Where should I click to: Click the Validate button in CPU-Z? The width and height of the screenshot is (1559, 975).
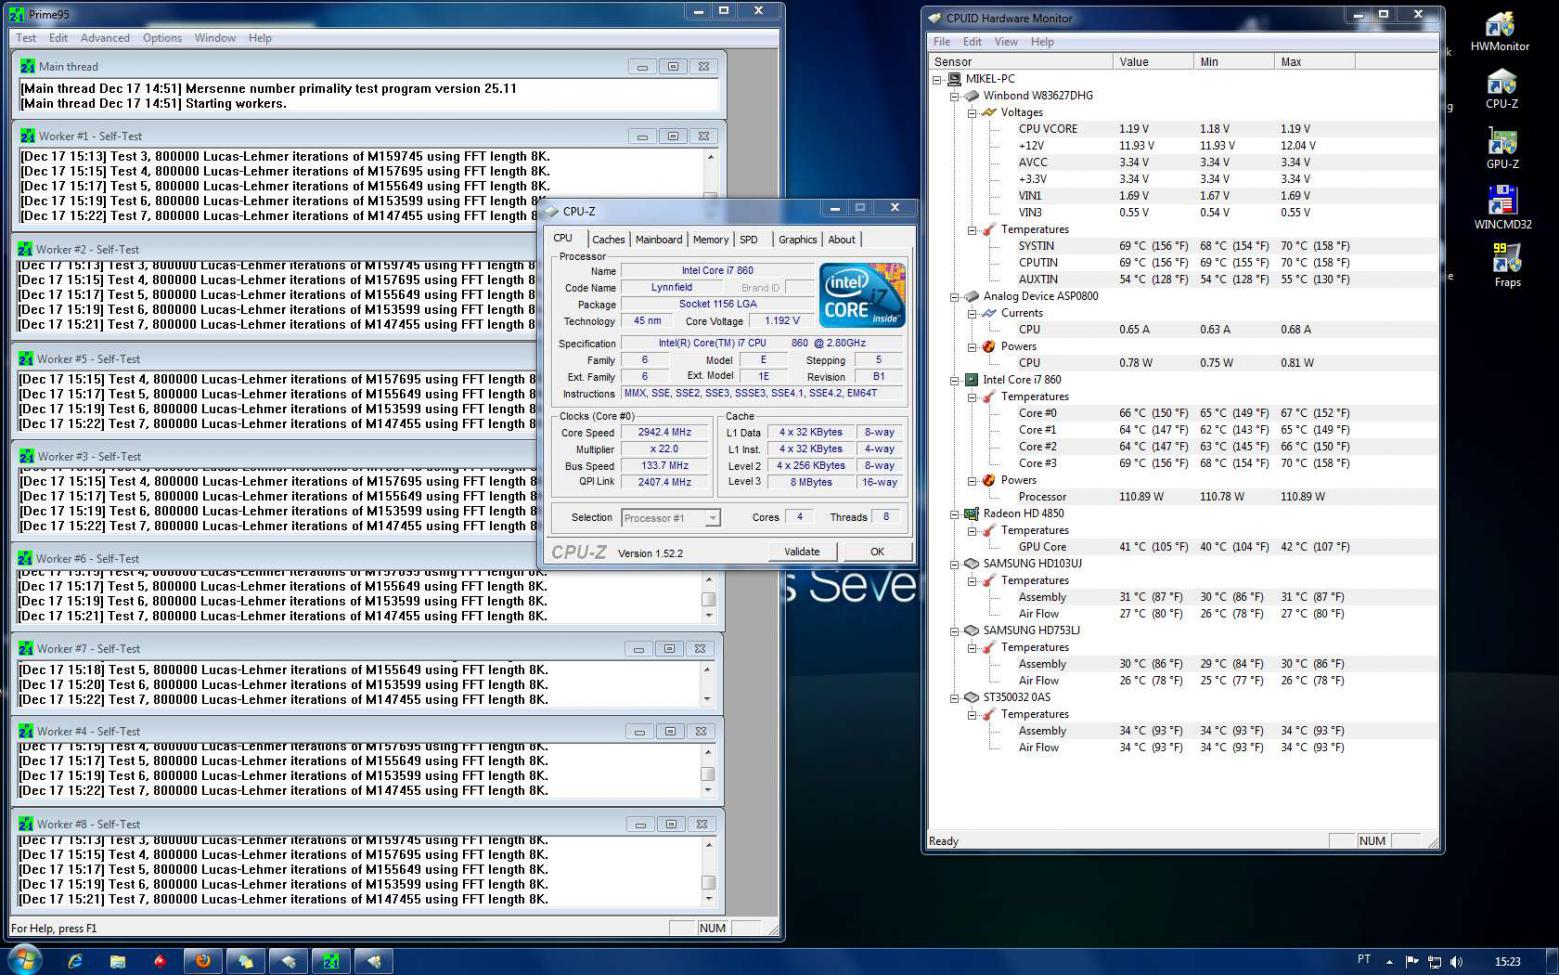(802, 552)
